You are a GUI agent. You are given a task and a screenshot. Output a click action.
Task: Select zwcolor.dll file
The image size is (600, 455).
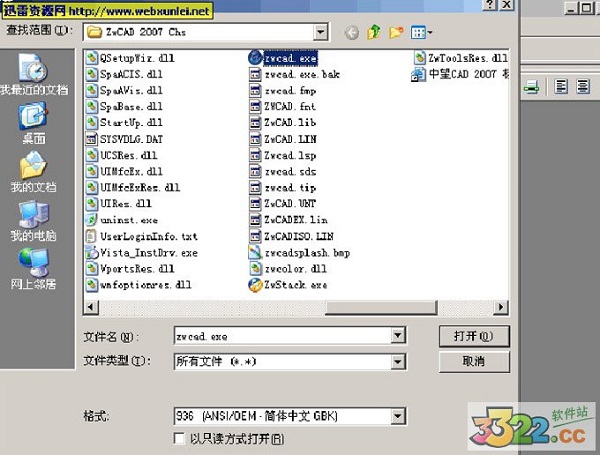click(288, 269)
